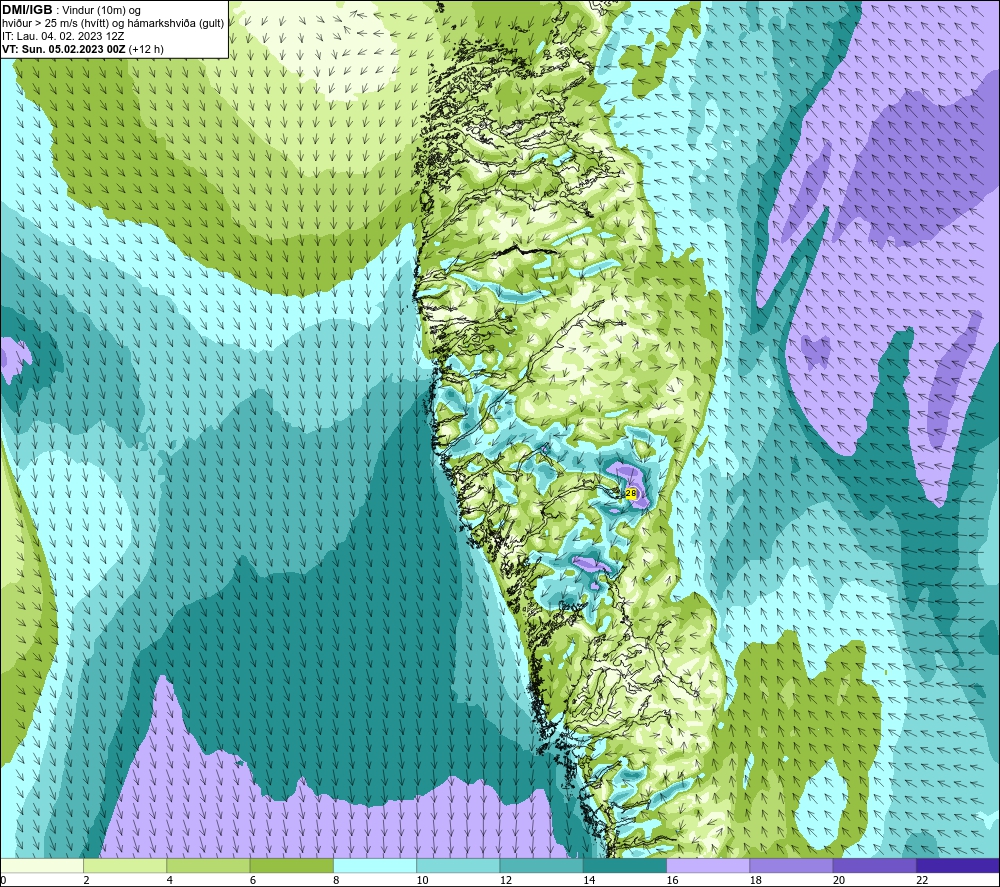The image size is (1000, 887).
Task: Click the 20-22 m/s legend swatch
Action: click(874, 865)
